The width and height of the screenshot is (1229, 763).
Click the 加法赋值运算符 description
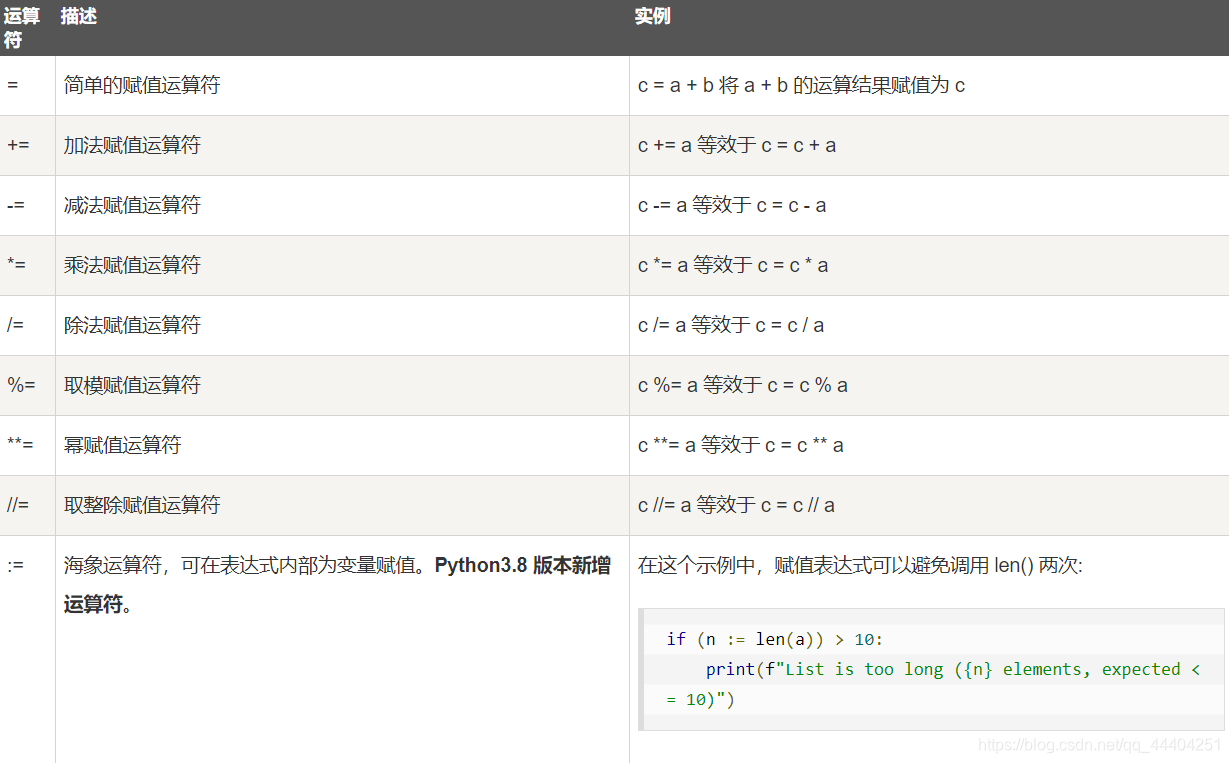tap(132, 145)
